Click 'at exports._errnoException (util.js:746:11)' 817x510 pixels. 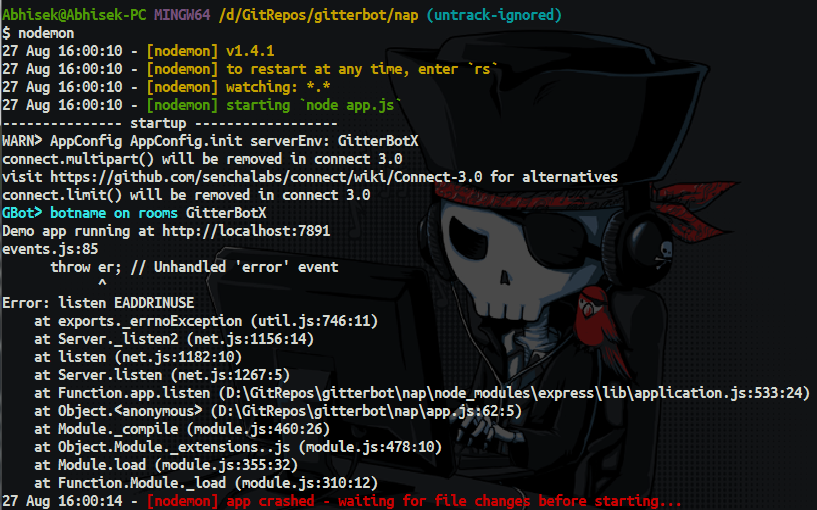[x=206, y=321]
